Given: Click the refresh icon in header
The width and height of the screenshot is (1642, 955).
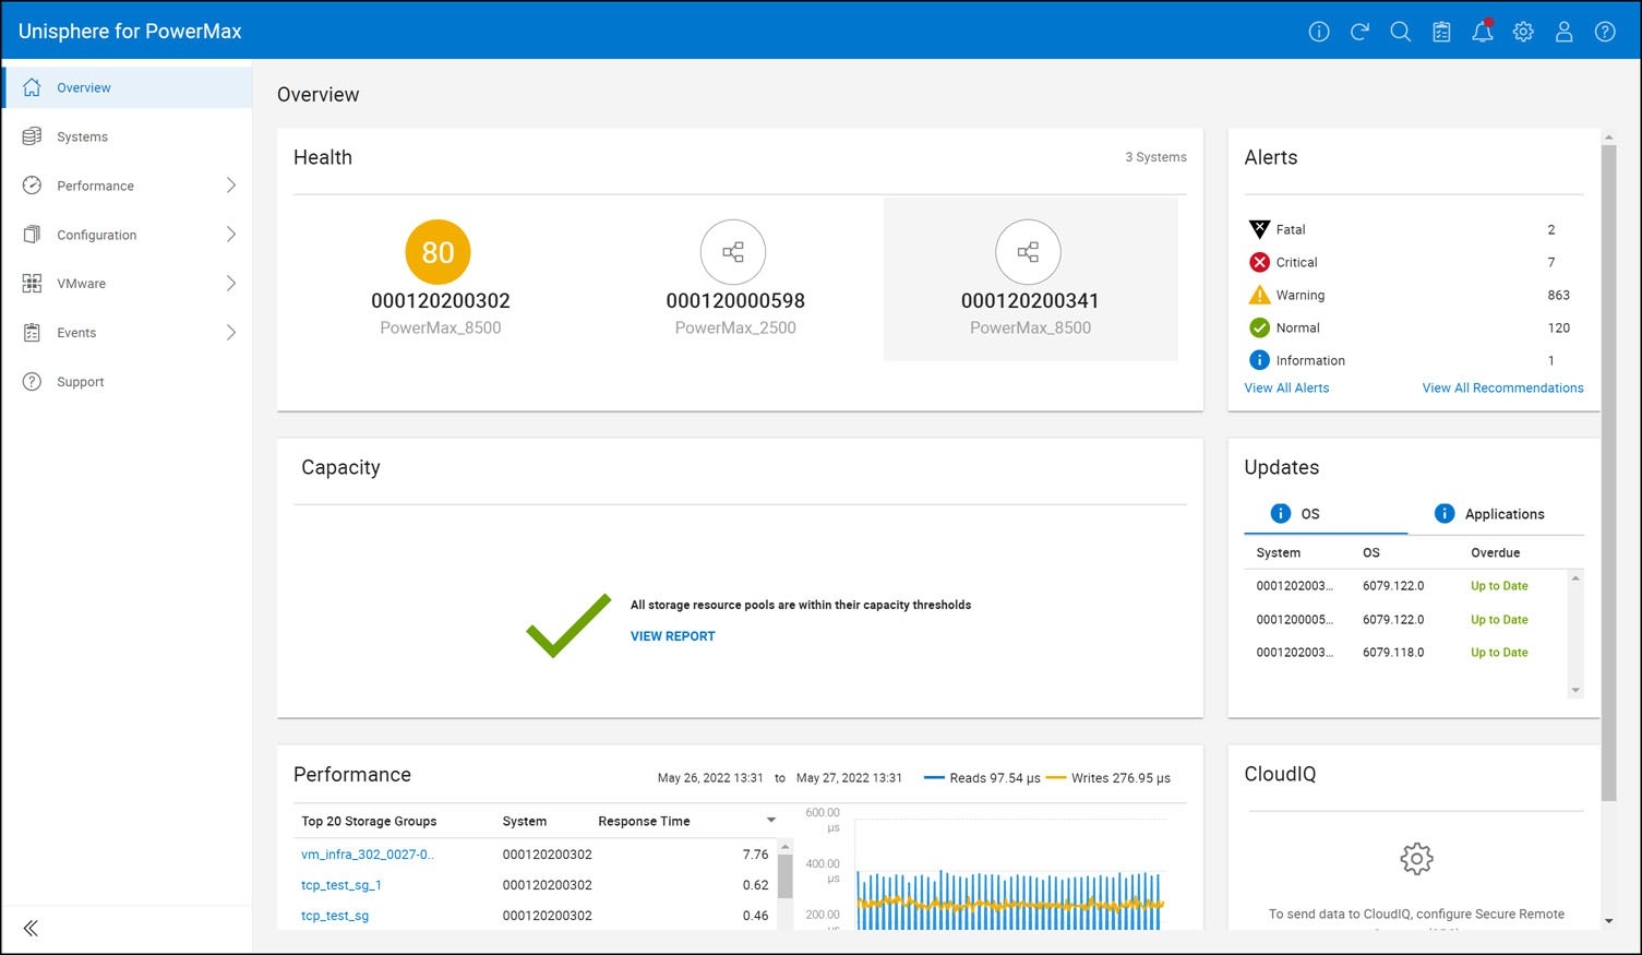Looking at the screenshot, I should [1360, 32].
